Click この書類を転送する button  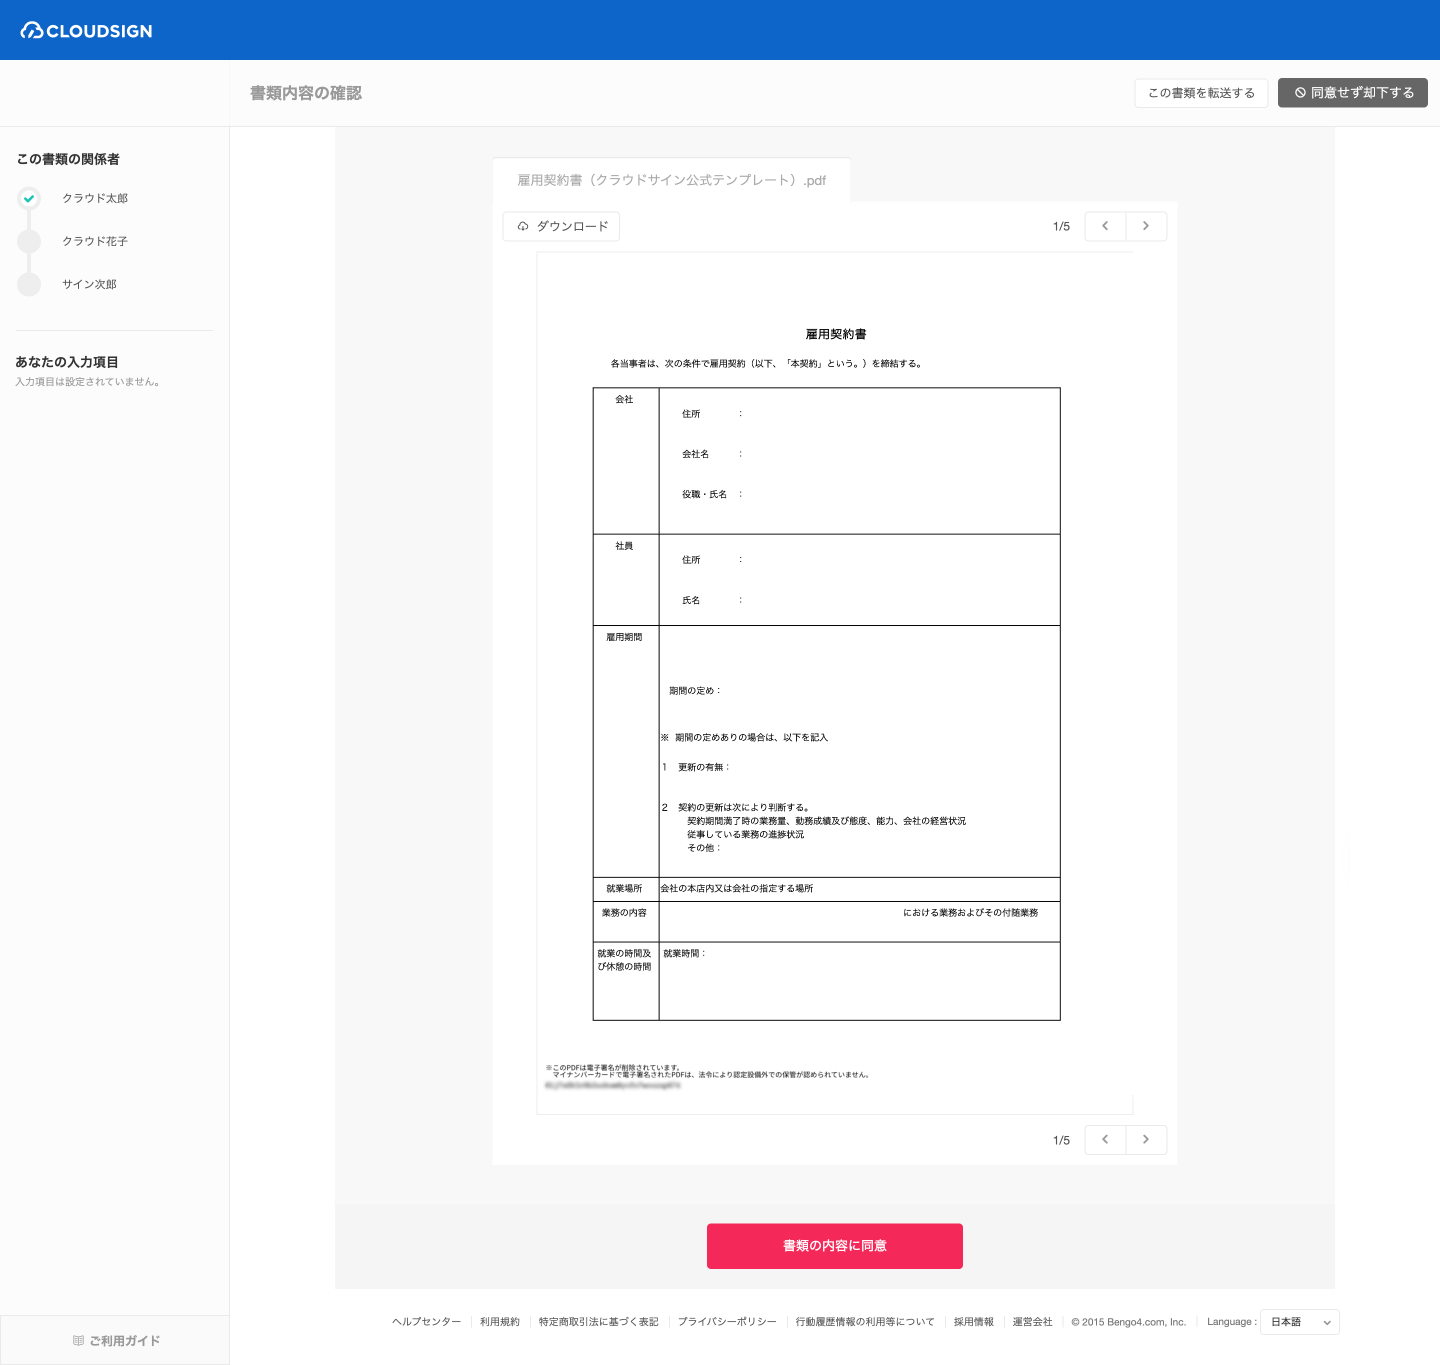point(1201,93)
